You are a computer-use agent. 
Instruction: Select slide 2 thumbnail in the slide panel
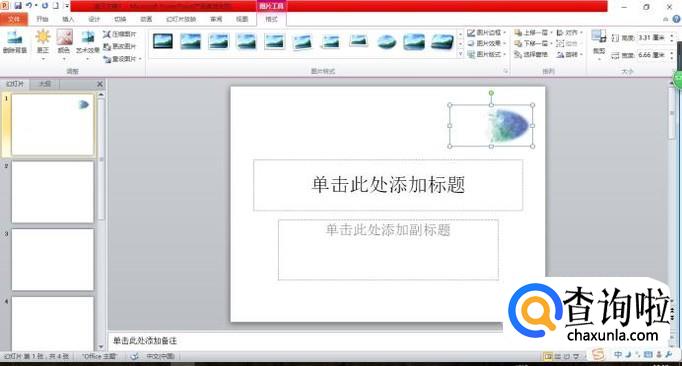53,192
